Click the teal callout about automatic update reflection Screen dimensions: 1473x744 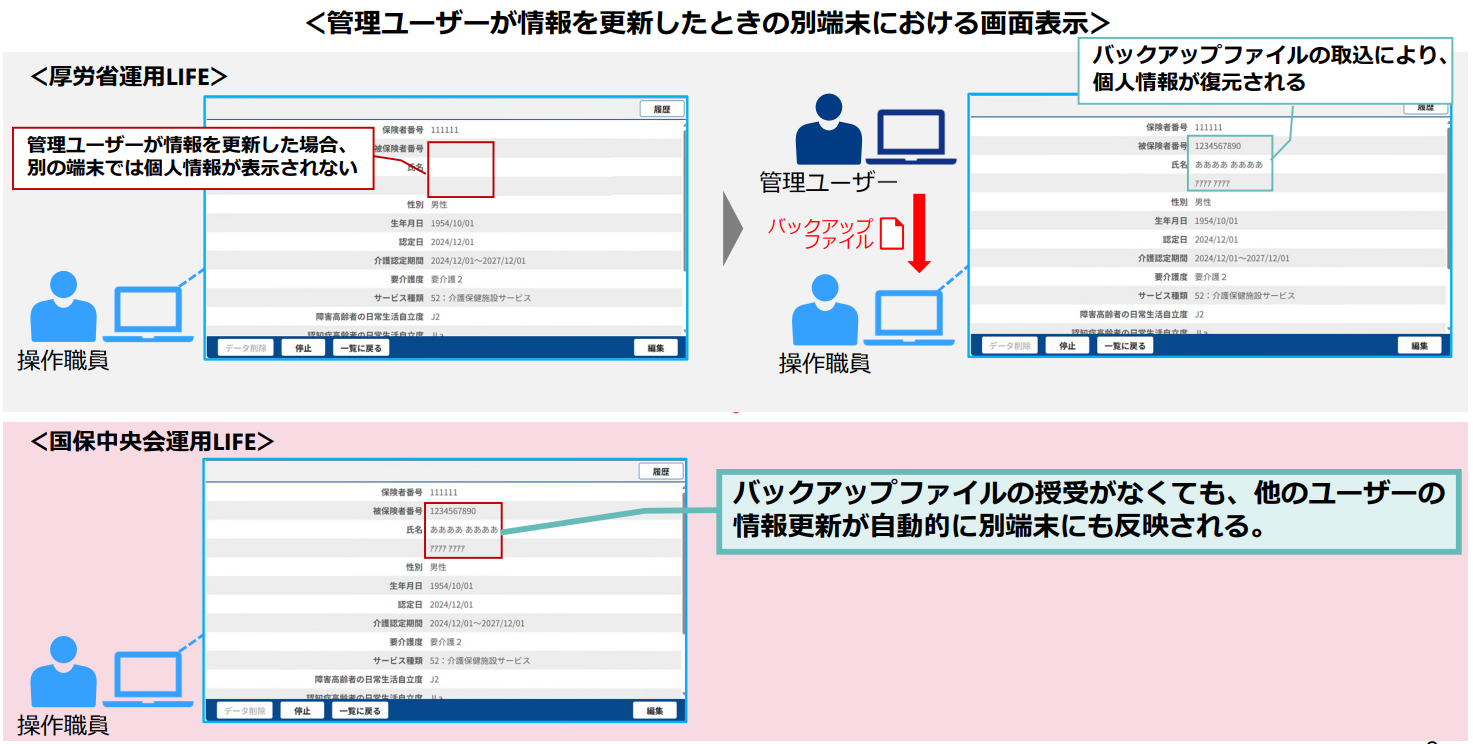[1089, 509]
